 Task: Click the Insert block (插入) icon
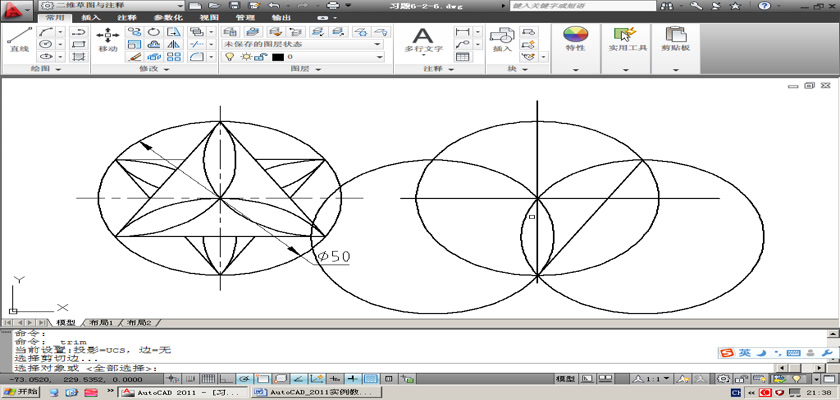(x=501, y=39)
